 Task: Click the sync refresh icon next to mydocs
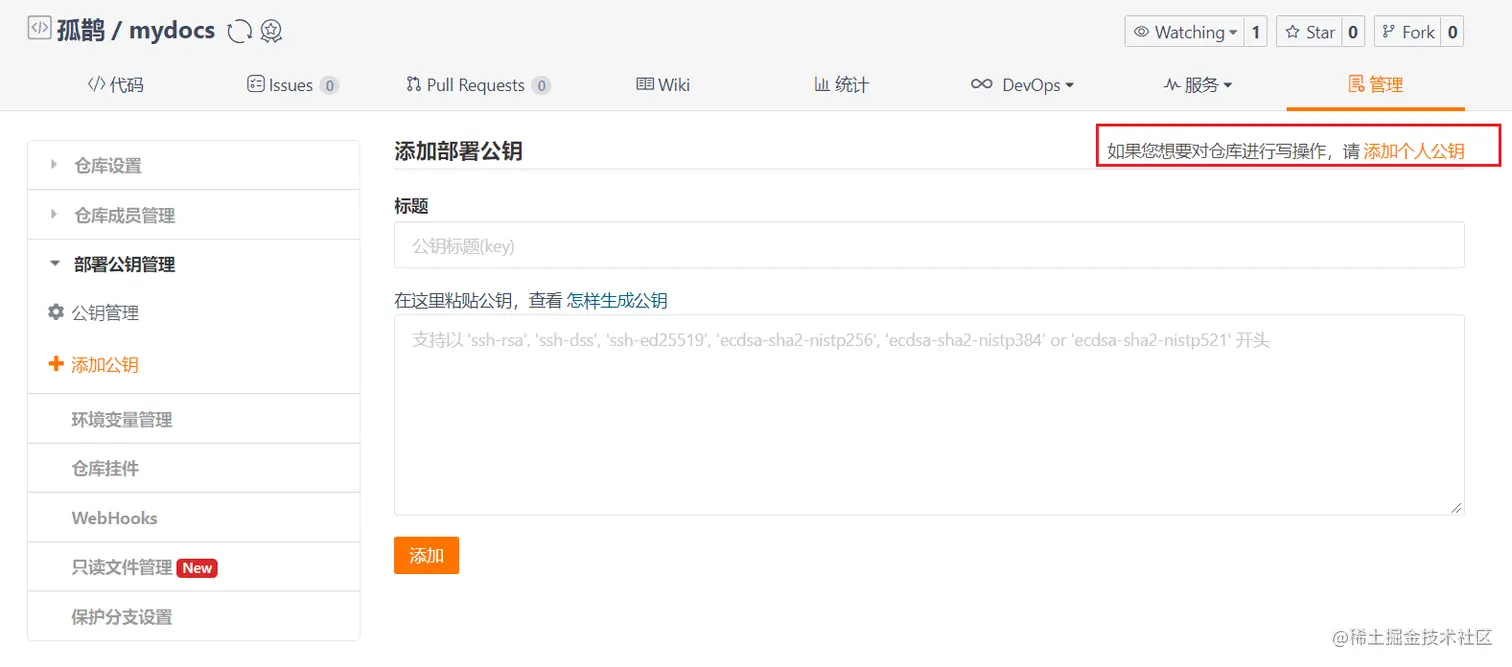point(239,32)
